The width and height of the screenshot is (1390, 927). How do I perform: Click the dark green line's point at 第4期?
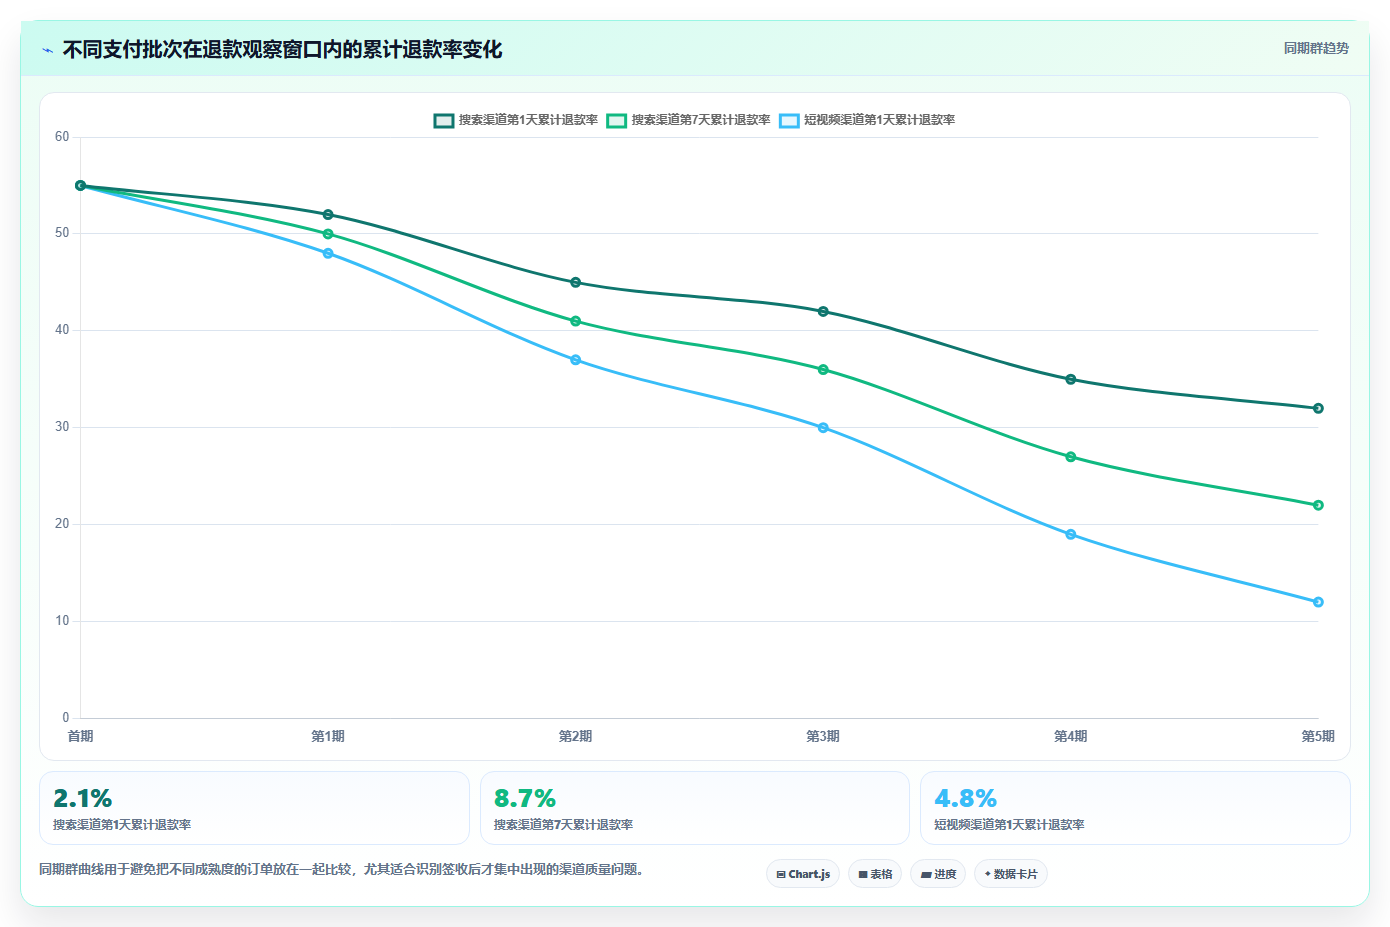click(x=1071, y=380)
